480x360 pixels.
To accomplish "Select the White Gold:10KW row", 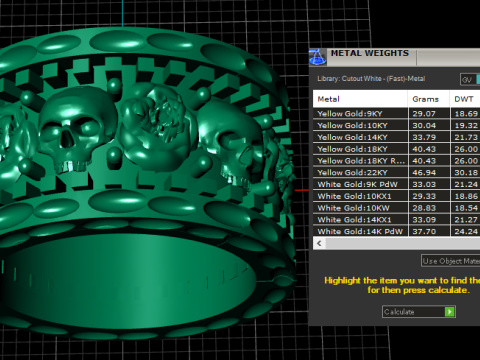I will point(397,208).
